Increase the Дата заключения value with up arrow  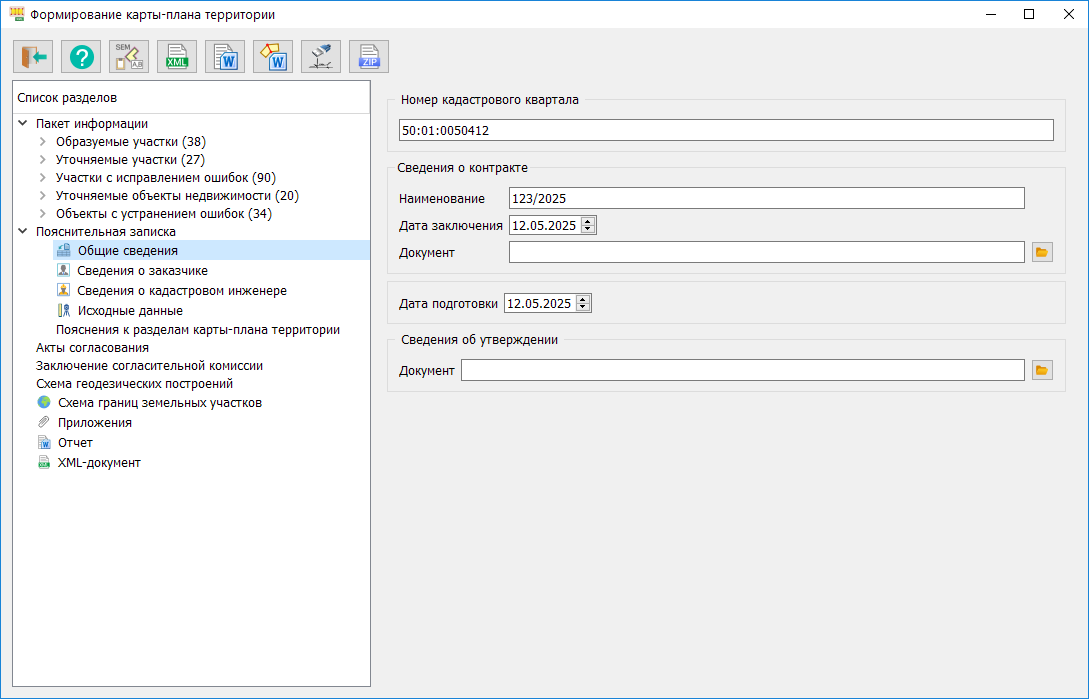click(588, 221)
